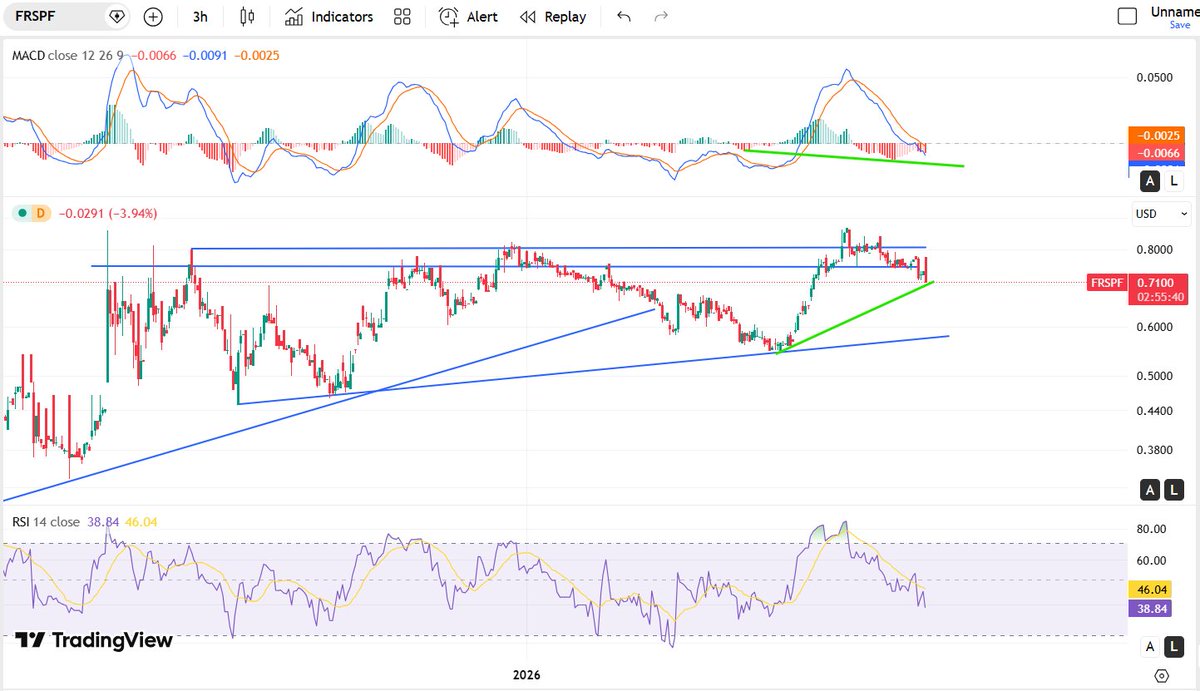Click the green market status dot

[x=21, y=213]
